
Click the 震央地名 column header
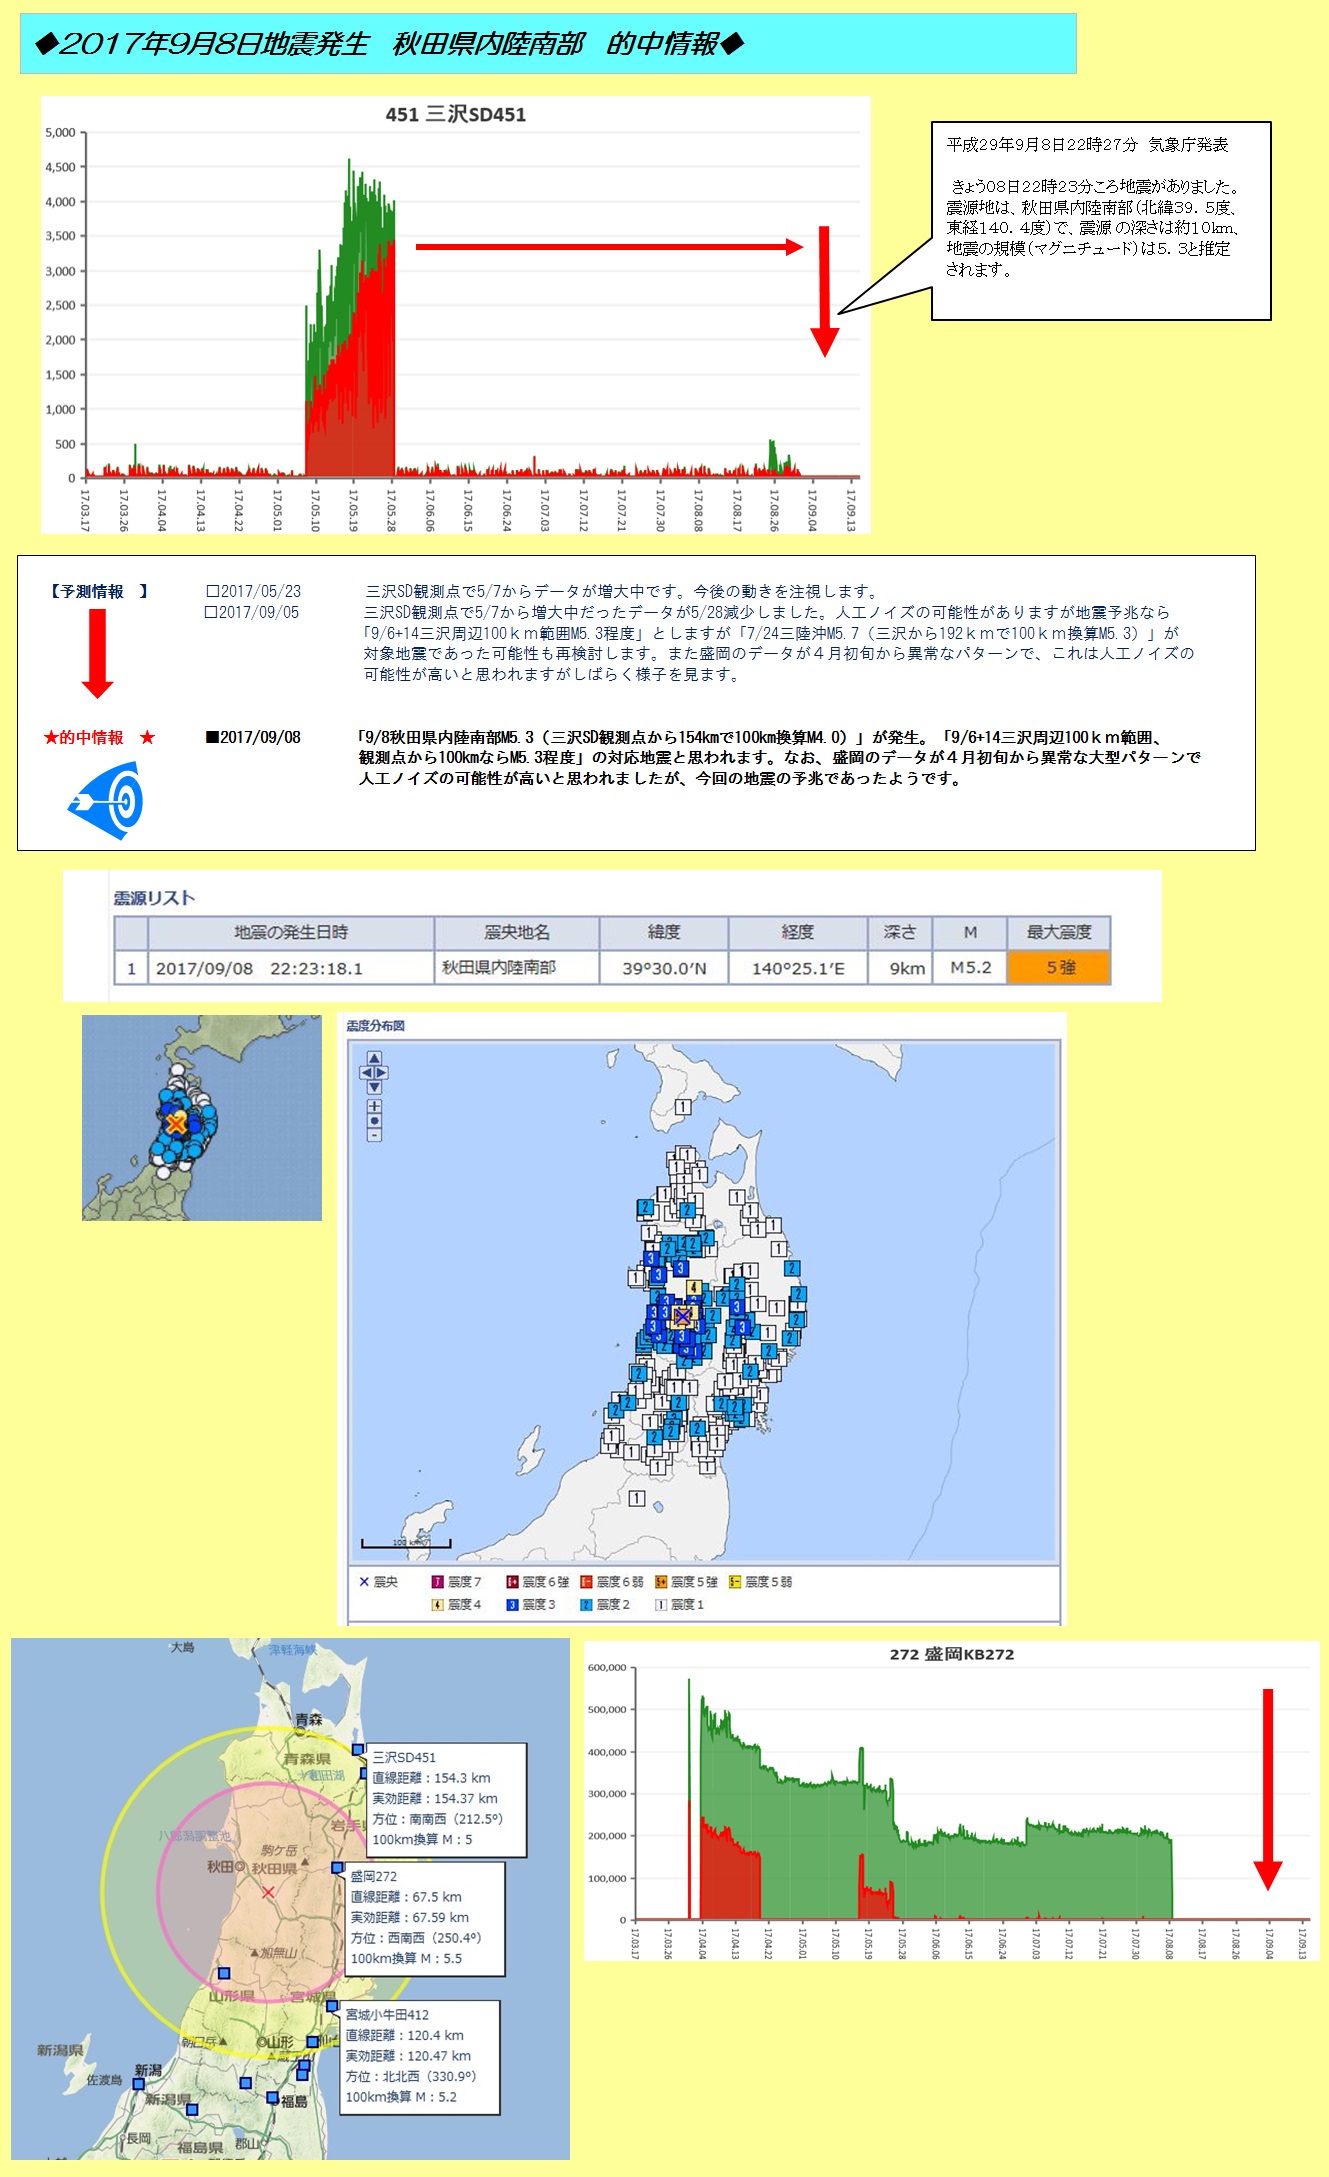[x=517, y=933]
